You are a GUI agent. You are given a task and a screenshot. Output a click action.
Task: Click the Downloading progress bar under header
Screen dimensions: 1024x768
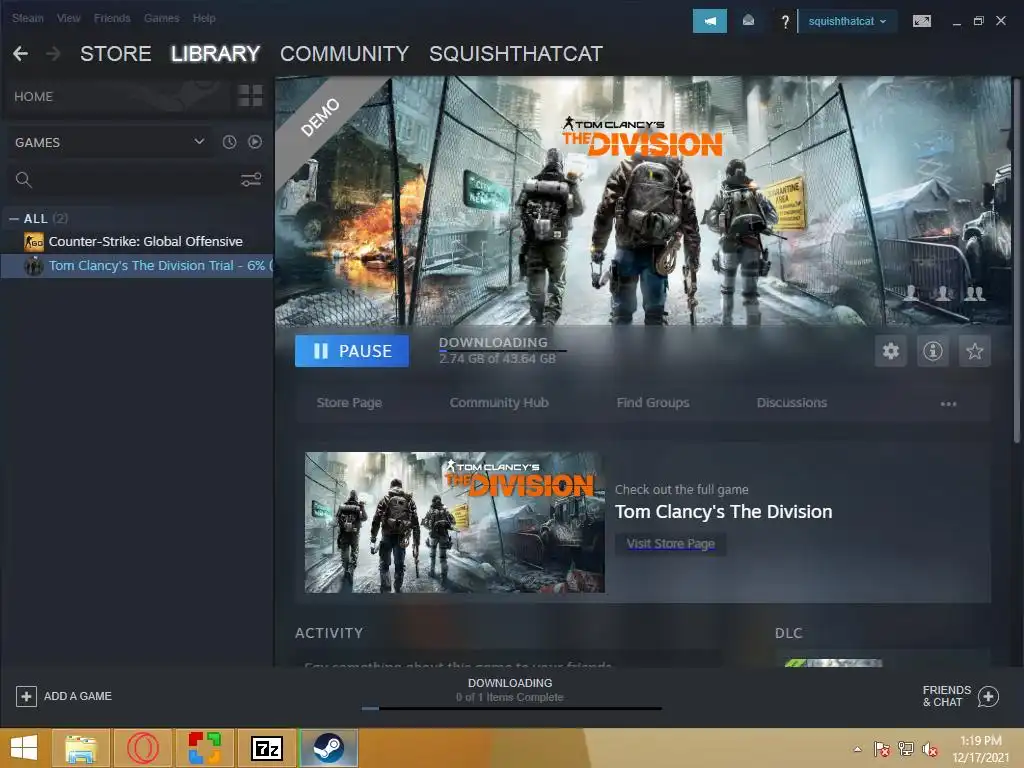pos(502,351)
